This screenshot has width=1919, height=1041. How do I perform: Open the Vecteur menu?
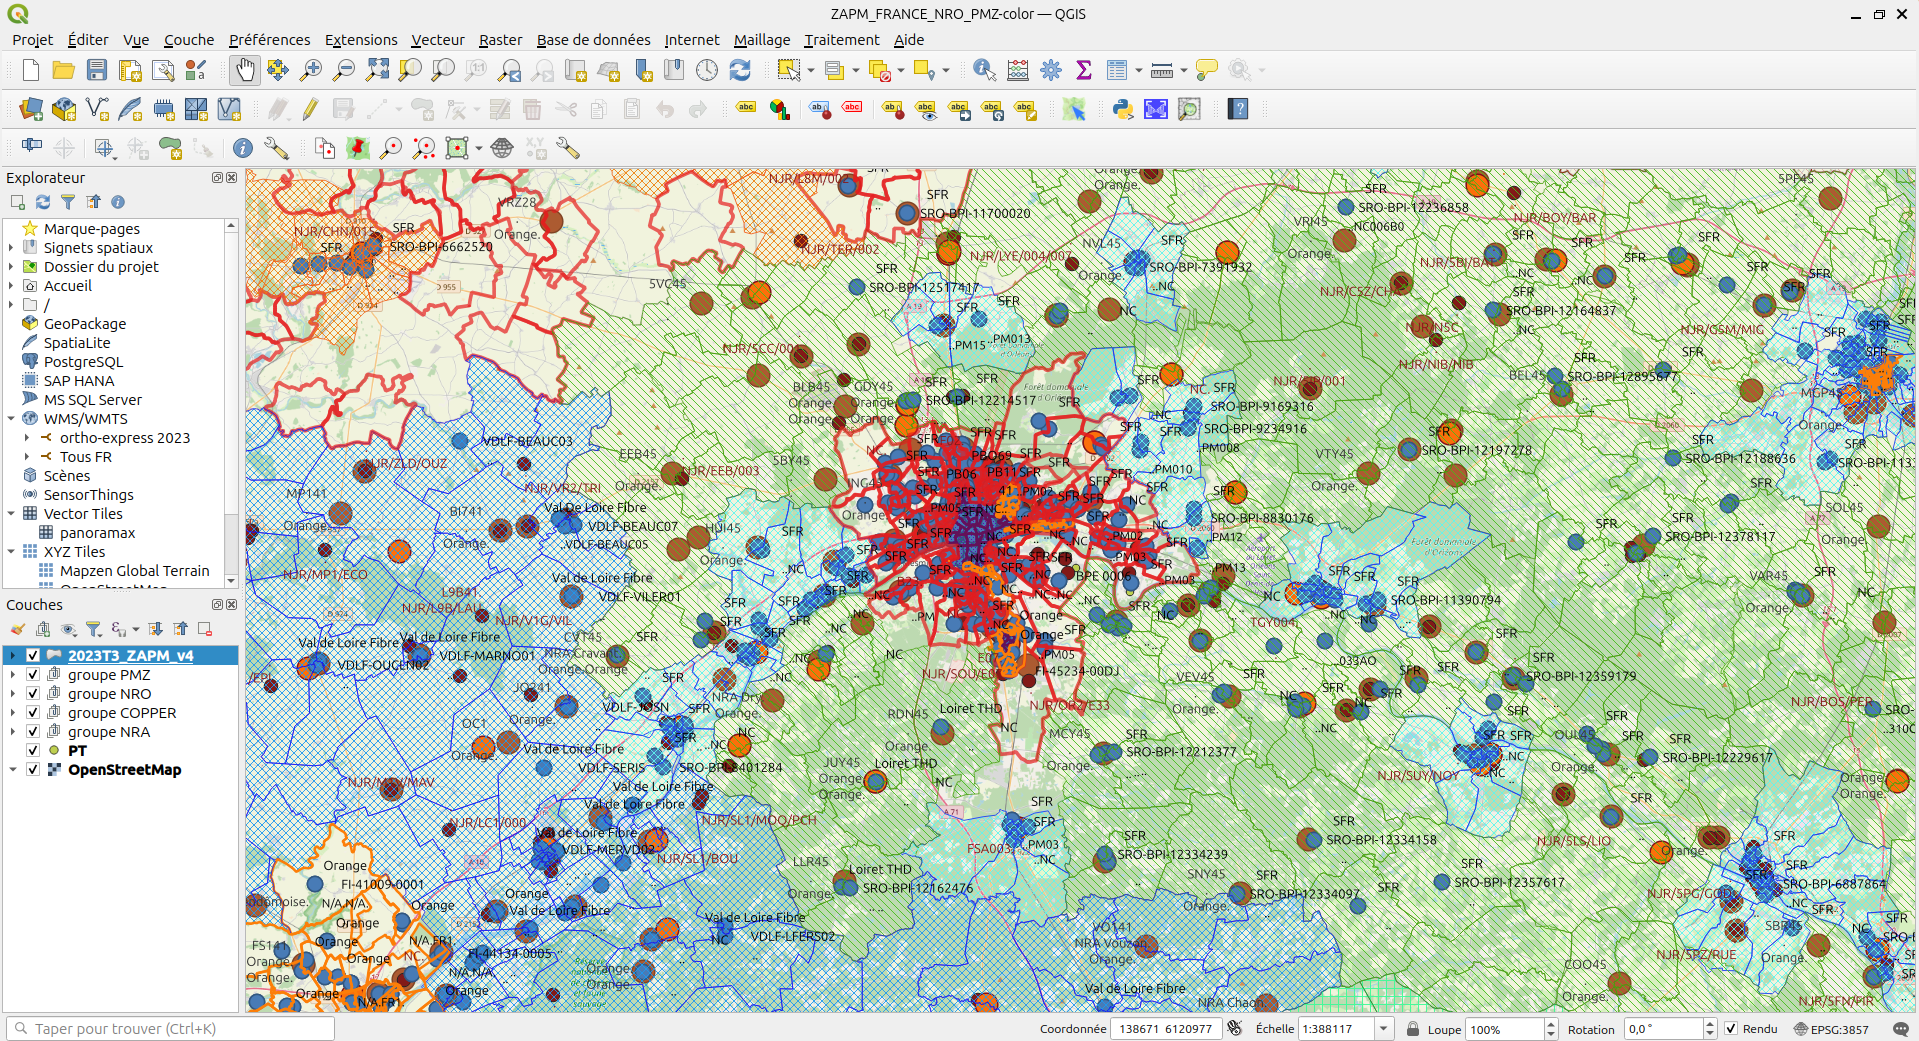click(438, 40)
